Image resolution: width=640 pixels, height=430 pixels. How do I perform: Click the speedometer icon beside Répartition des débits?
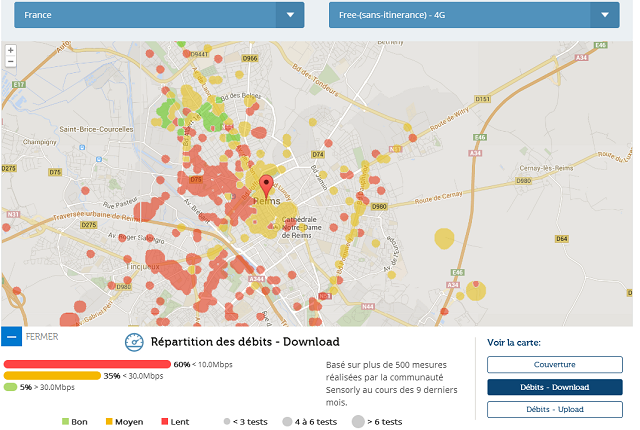pyautogui.click(x=133, y=342)
